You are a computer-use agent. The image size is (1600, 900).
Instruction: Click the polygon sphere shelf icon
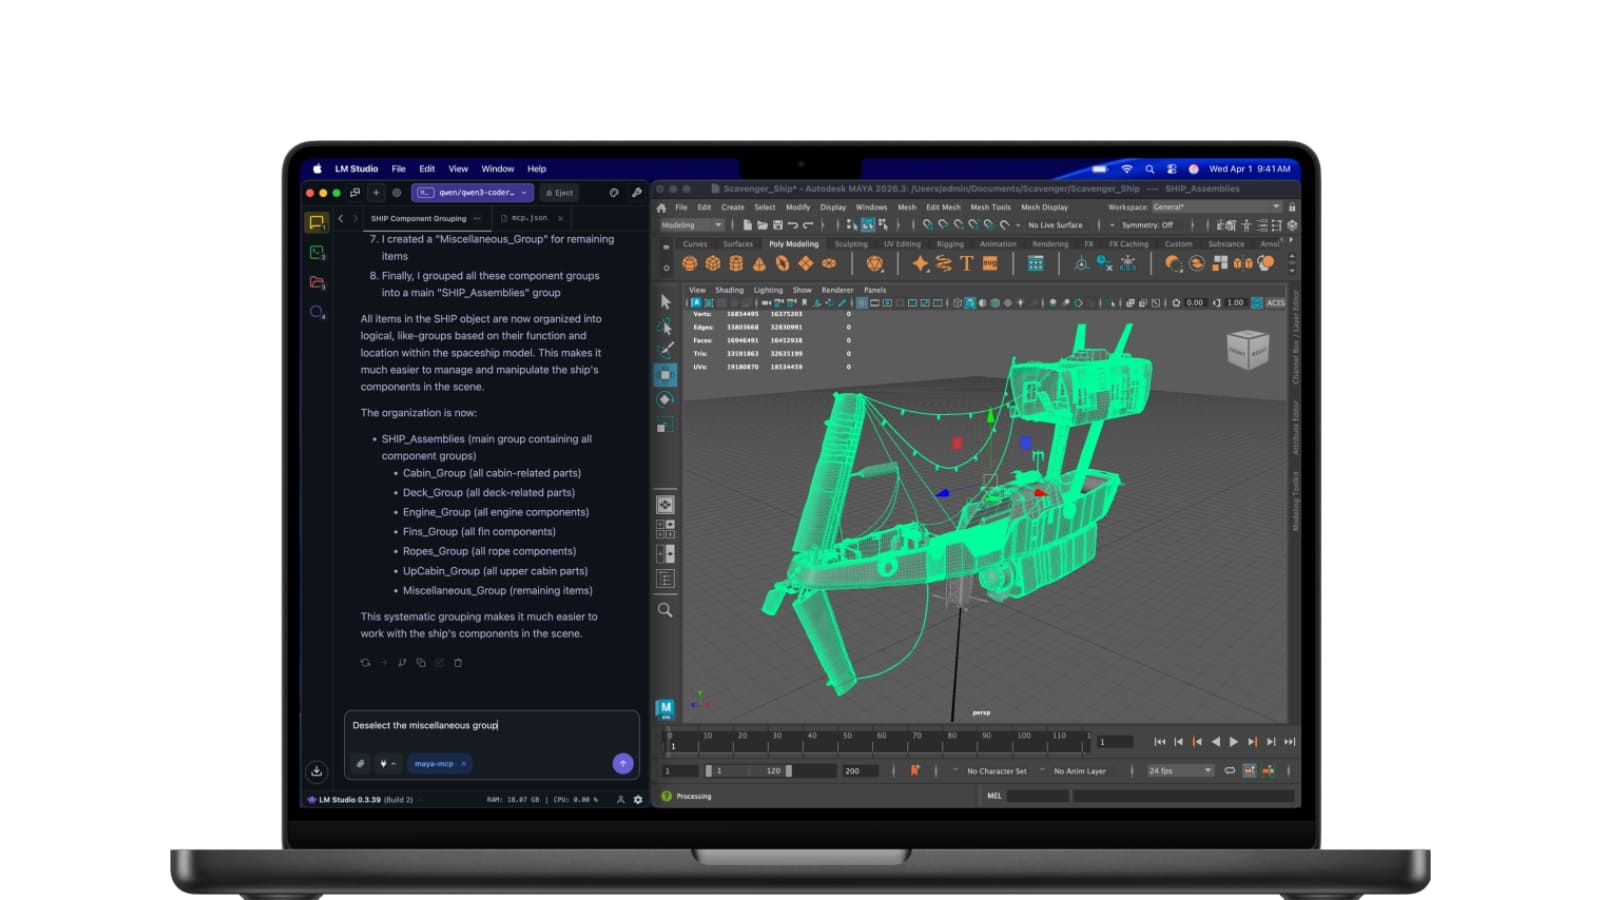pos(689,264)
